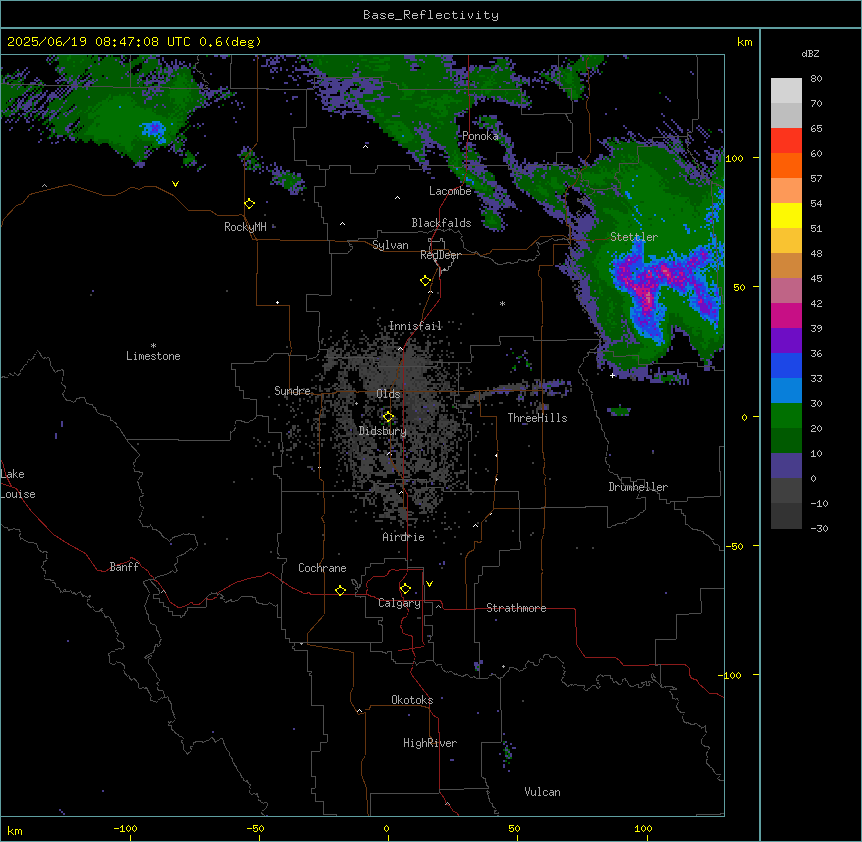Screen dimensions: 862x842
Task: Click the Vulcan label
Action: pos(543,792)
